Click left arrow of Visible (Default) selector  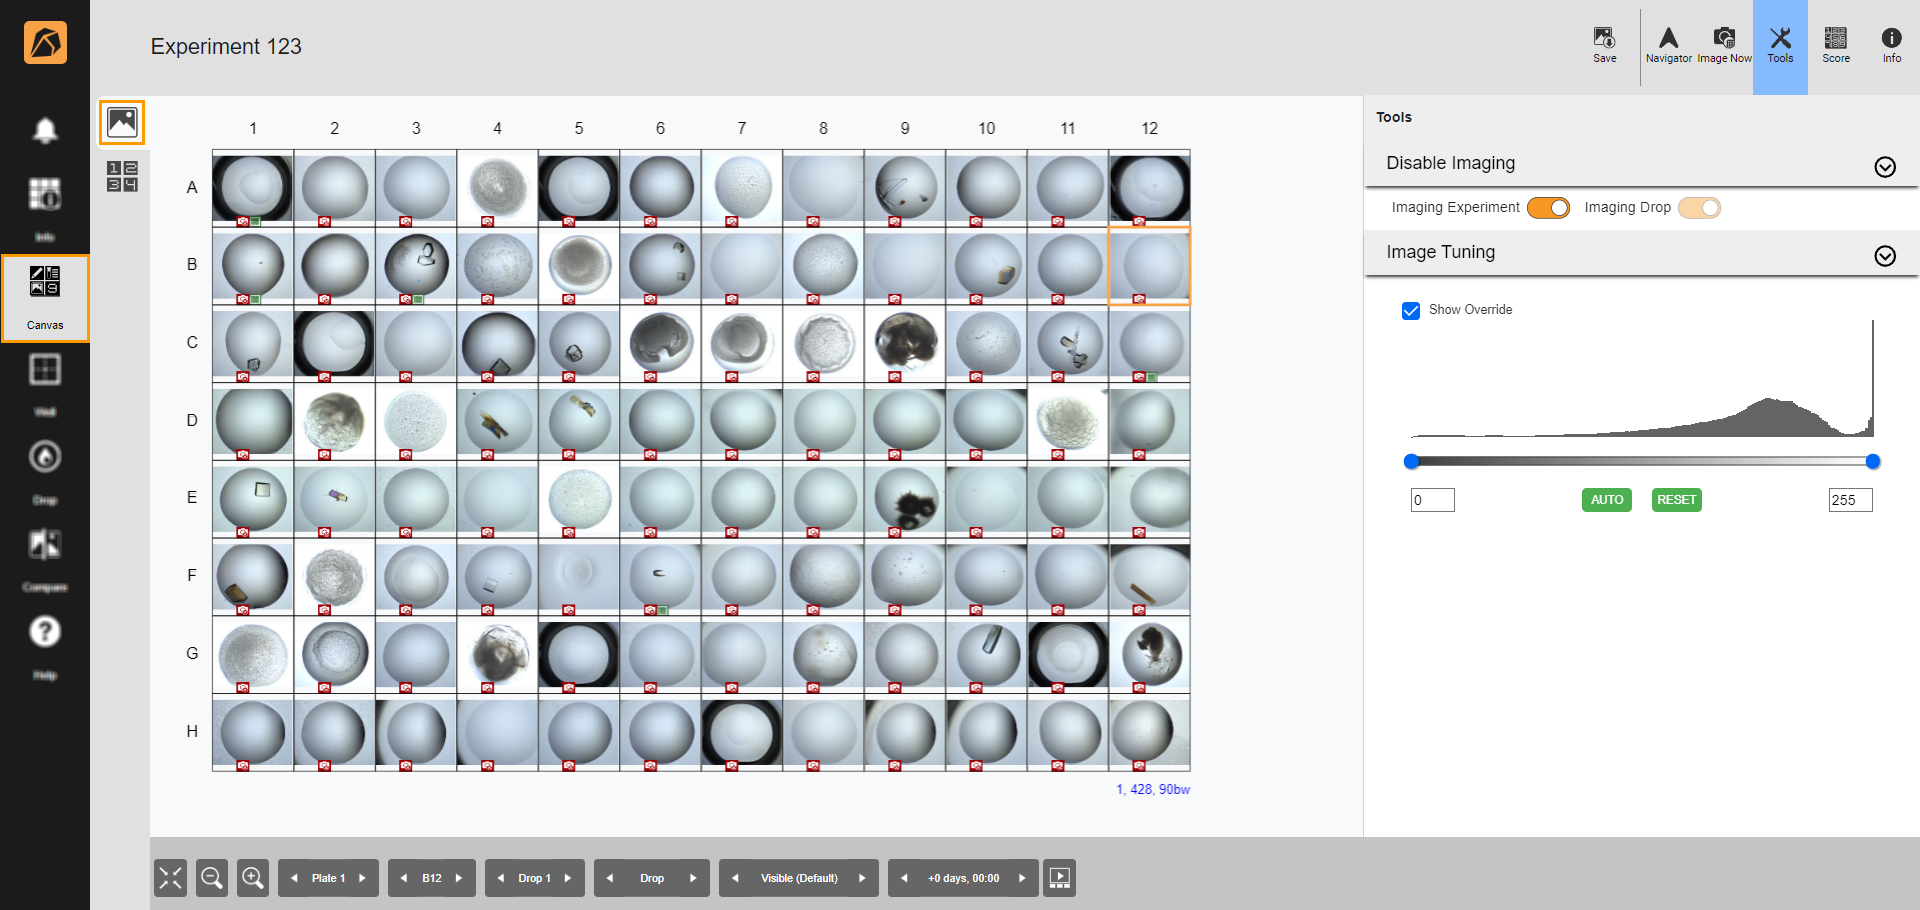[735, 878]
